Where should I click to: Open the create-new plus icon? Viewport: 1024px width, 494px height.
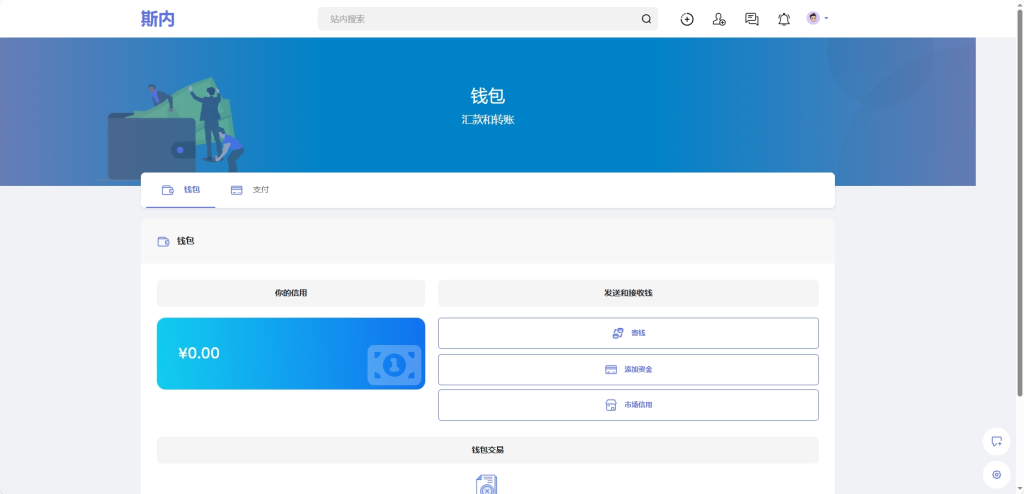686,19
